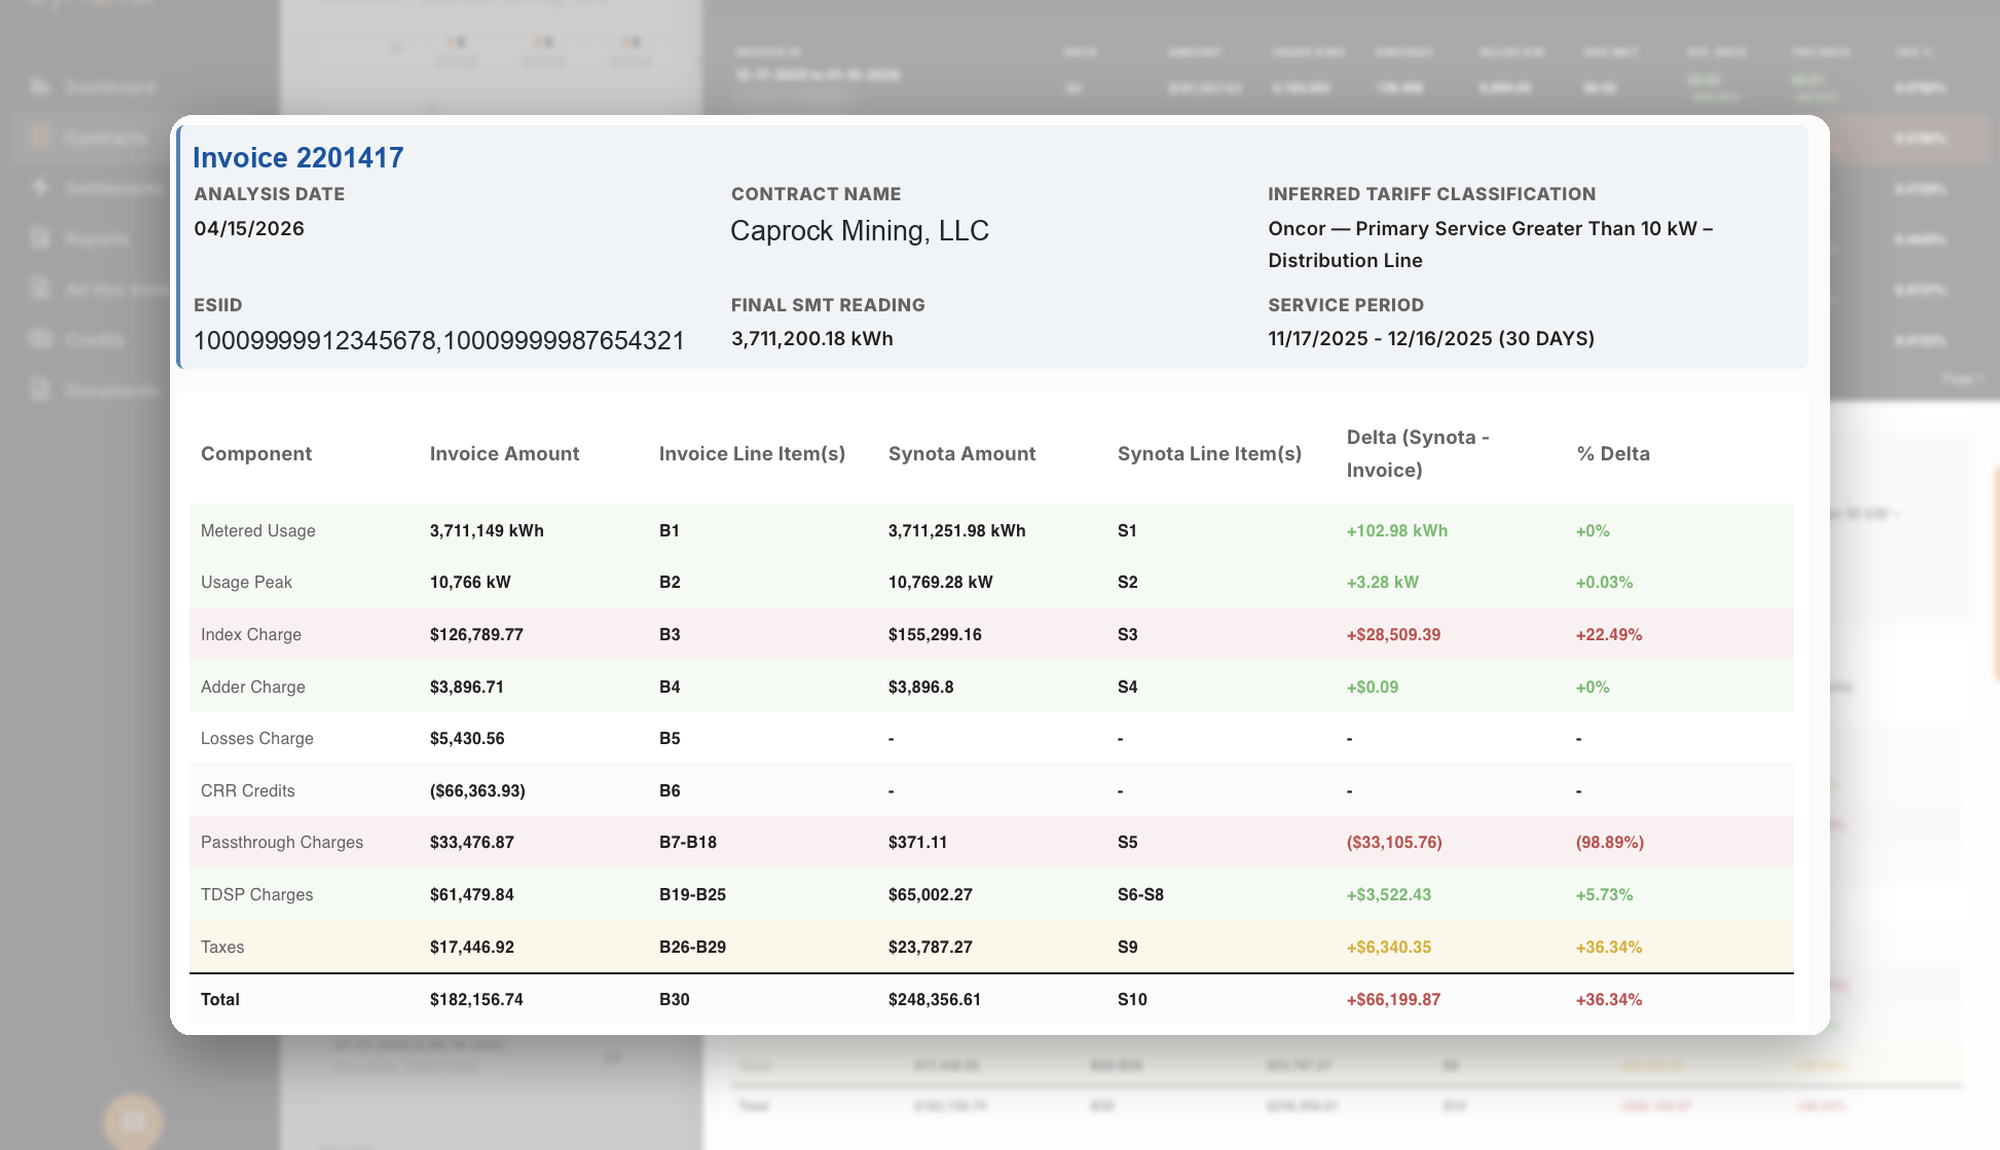Click the (98.89%) percent delta
The image size is (2000, 1150).
tap(1610, 843)
